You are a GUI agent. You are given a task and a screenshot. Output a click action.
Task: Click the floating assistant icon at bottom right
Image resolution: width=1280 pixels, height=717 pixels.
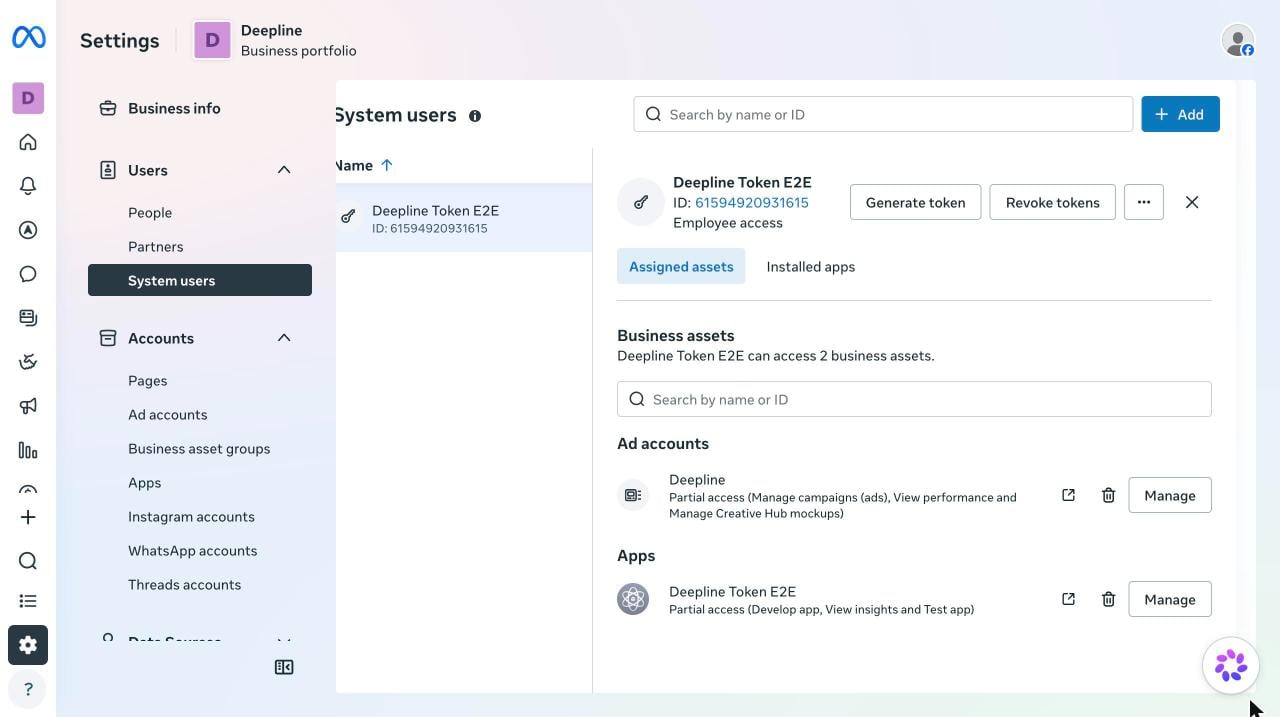click(x=1230, y=665)
